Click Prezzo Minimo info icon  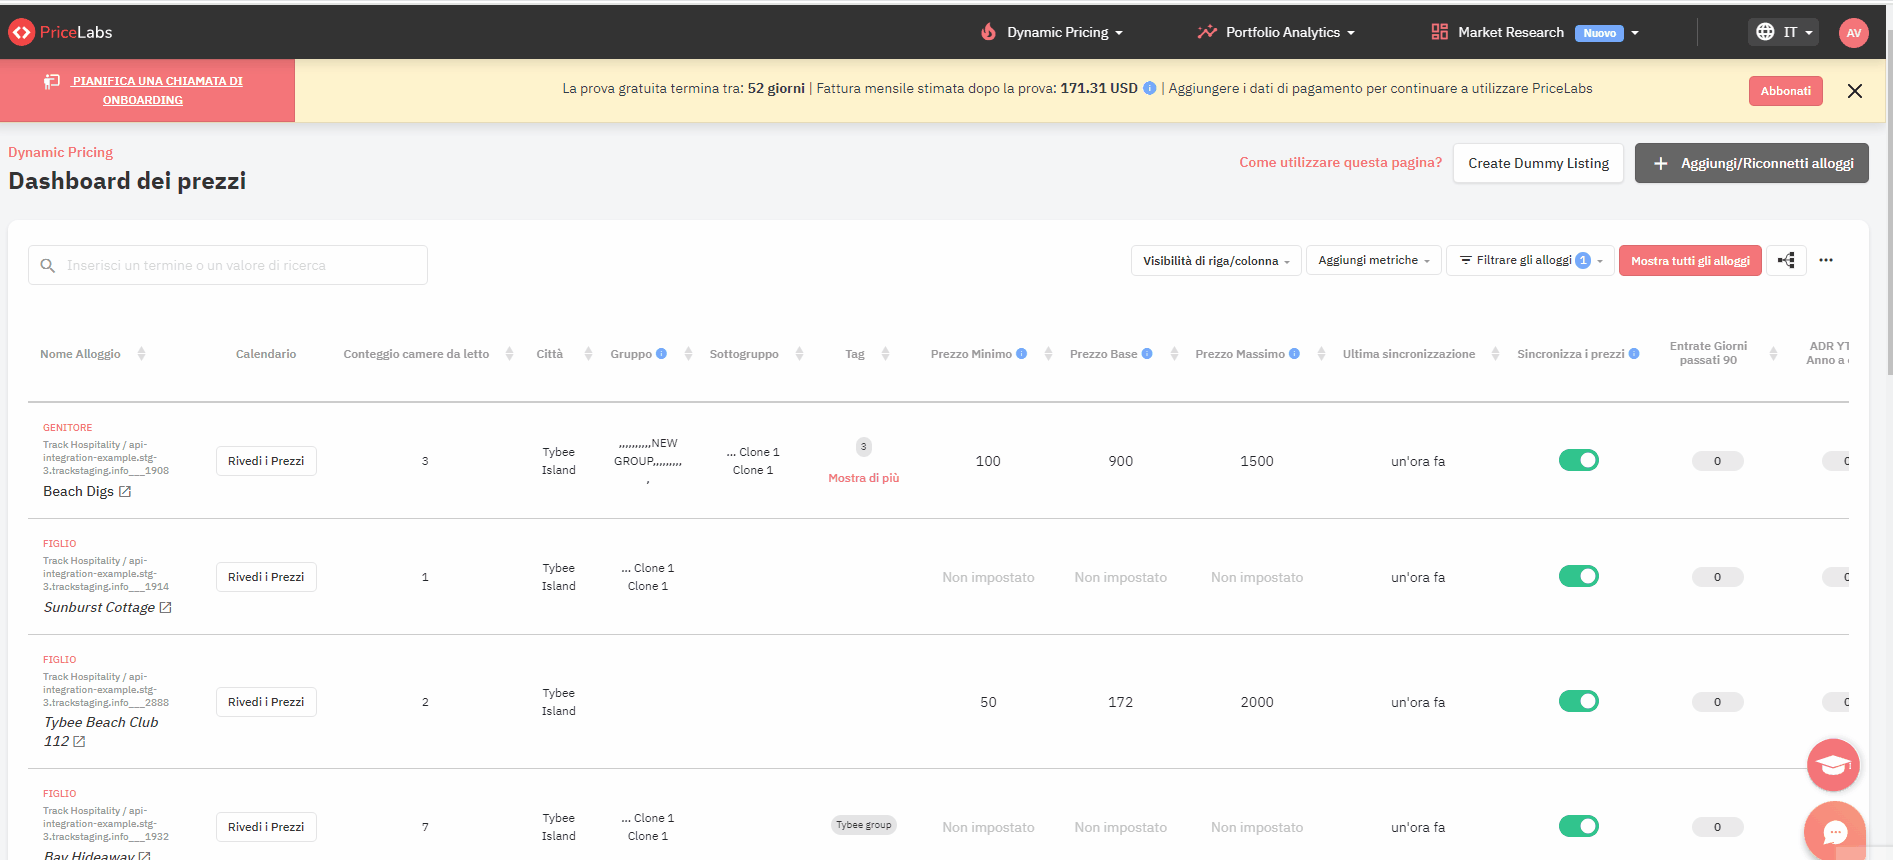(1021, 354)
